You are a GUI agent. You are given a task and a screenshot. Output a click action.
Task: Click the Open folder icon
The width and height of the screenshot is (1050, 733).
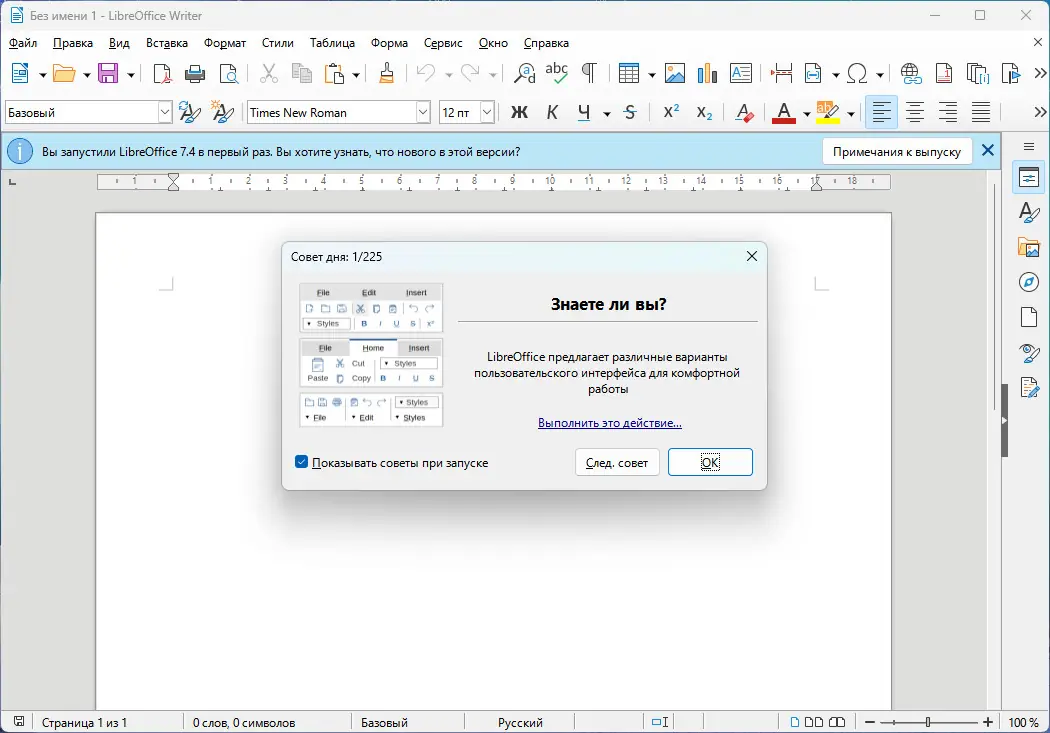pyautogui.click(x=64, y=73)
